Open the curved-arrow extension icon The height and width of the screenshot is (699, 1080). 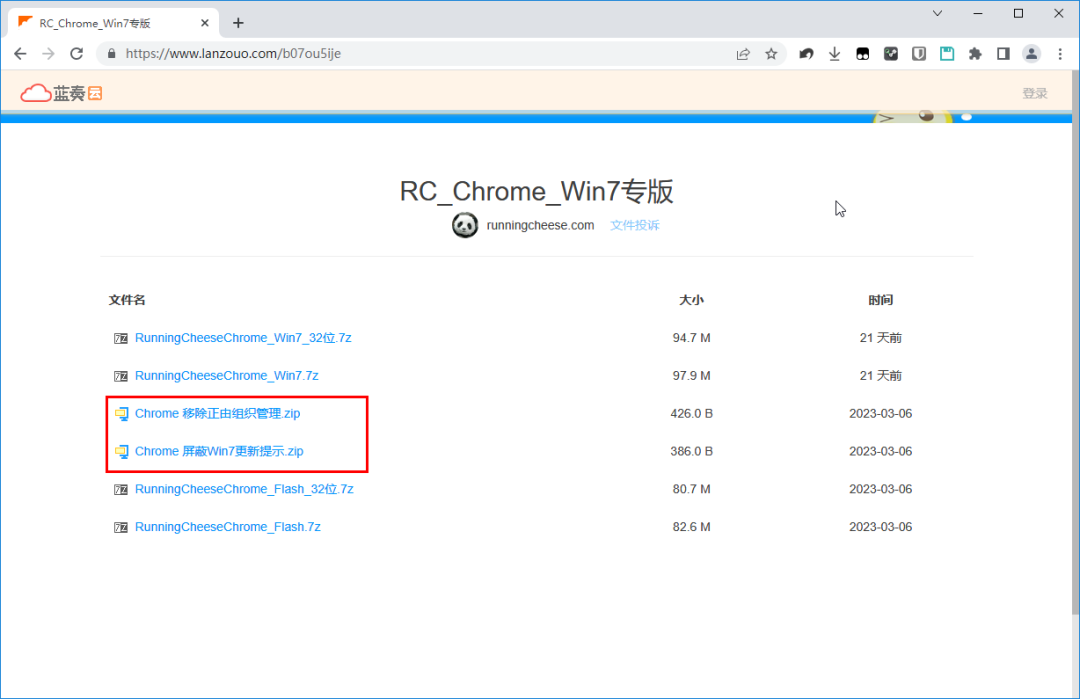806,54
